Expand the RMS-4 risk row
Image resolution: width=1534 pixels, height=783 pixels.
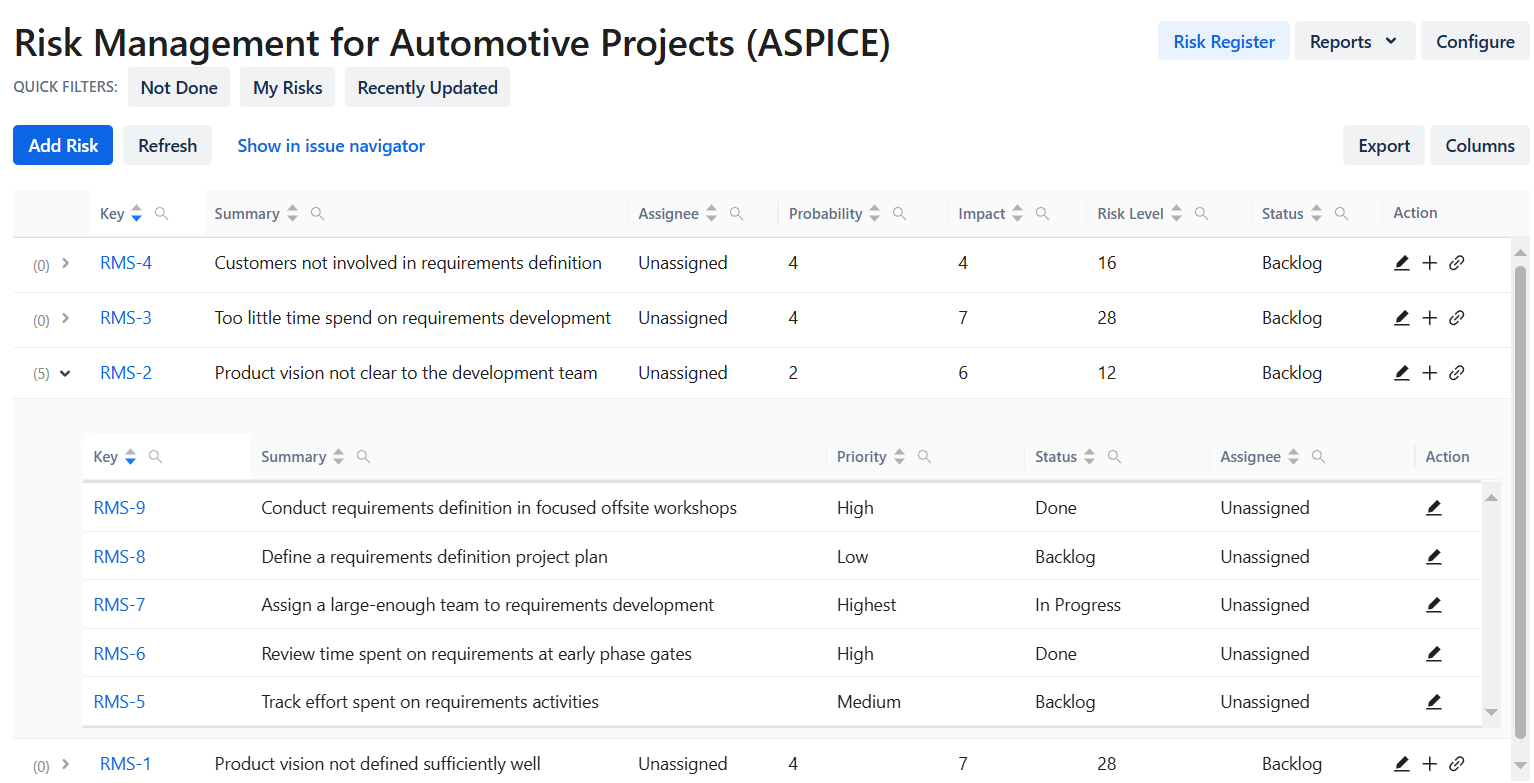point(65,264)
